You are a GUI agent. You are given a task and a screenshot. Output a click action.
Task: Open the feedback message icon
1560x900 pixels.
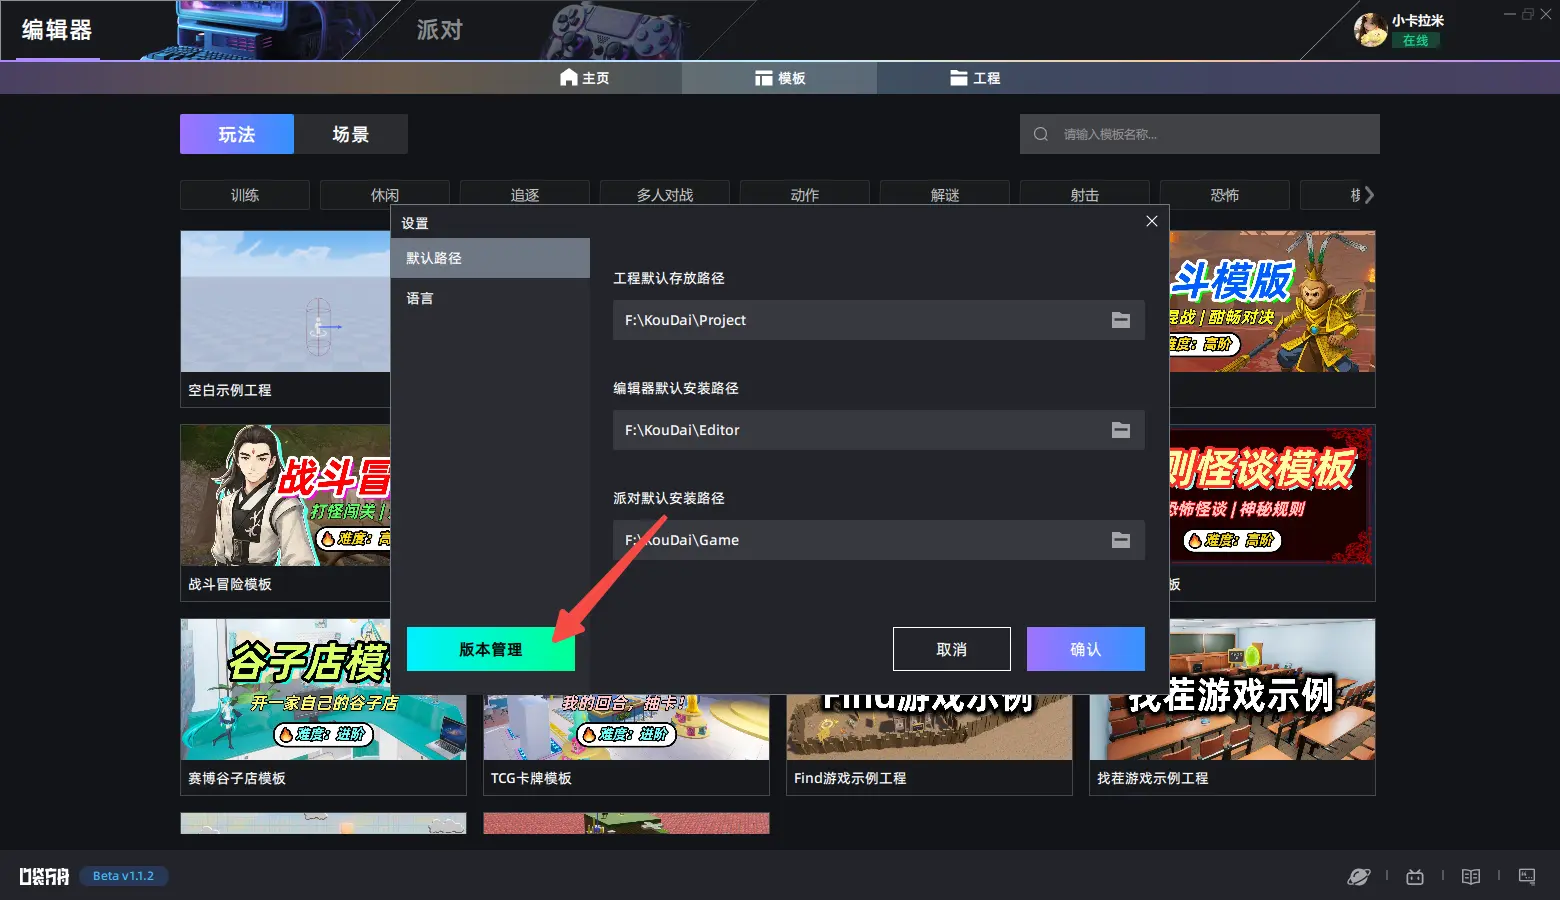pos(1526,877)
